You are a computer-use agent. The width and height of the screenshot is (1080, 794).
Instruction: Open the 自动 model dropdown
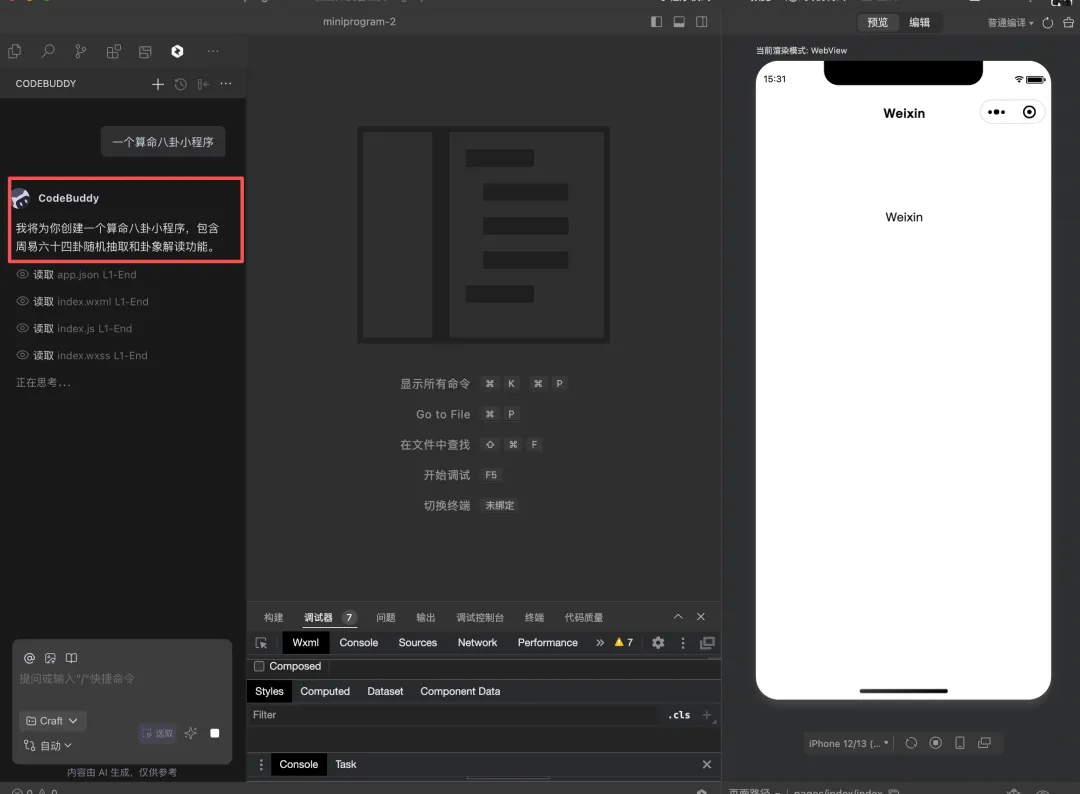tap(48, 746)
